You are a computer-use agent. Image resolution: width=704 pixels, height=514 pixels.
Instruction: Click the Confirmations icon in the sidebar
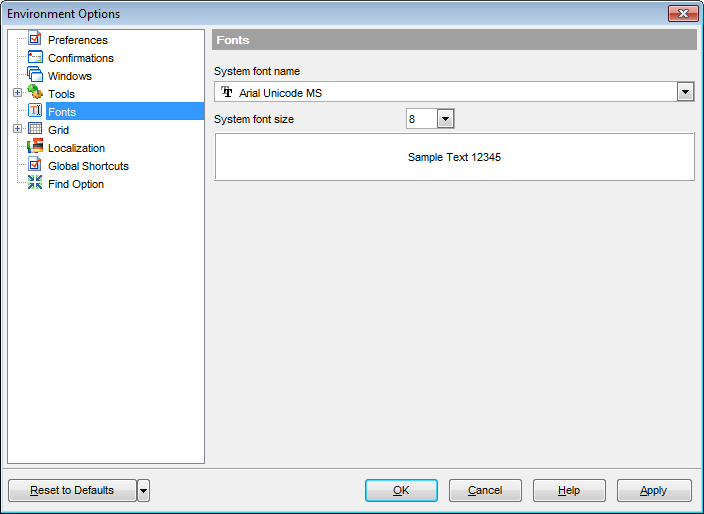tap(35, 58)
